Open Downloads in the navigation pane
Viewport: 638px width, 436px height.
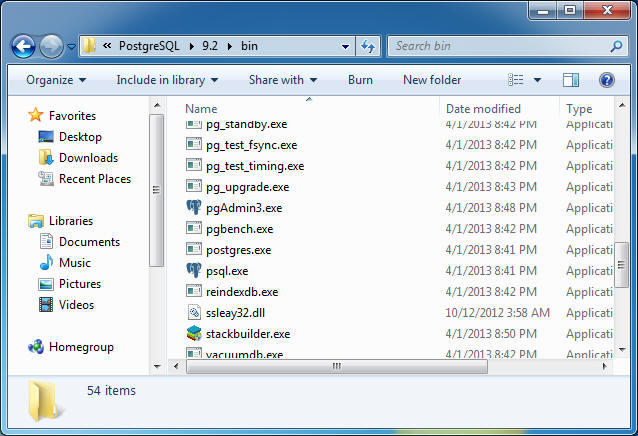(88, 158)
